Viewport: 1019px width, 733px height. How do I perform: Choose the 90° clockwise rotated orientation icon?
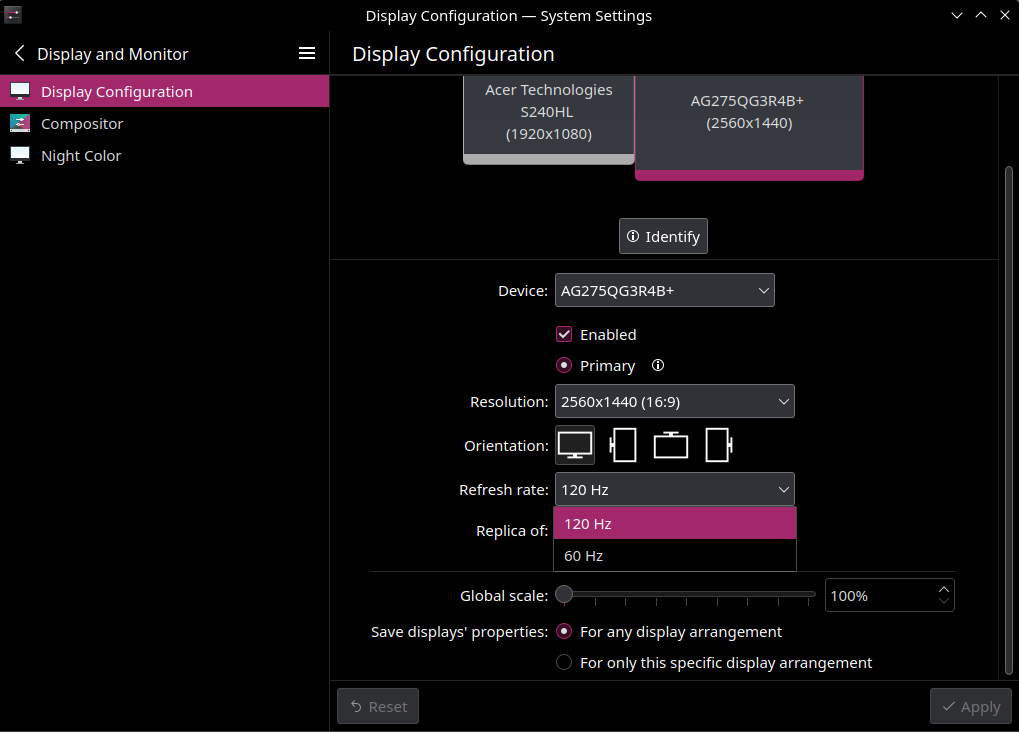(623, 445)
